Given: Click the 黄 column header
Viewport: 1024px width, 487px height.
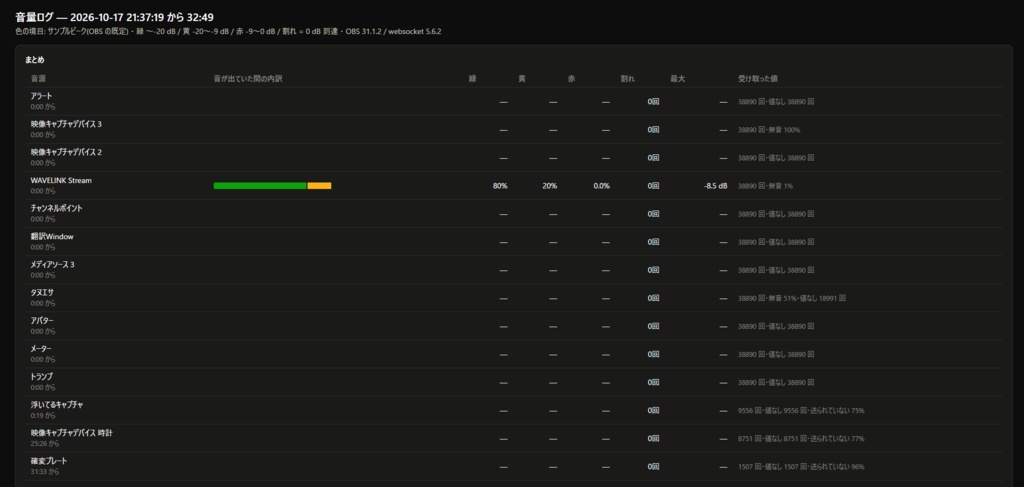Looking at the screenshot, I should (522, 78).
